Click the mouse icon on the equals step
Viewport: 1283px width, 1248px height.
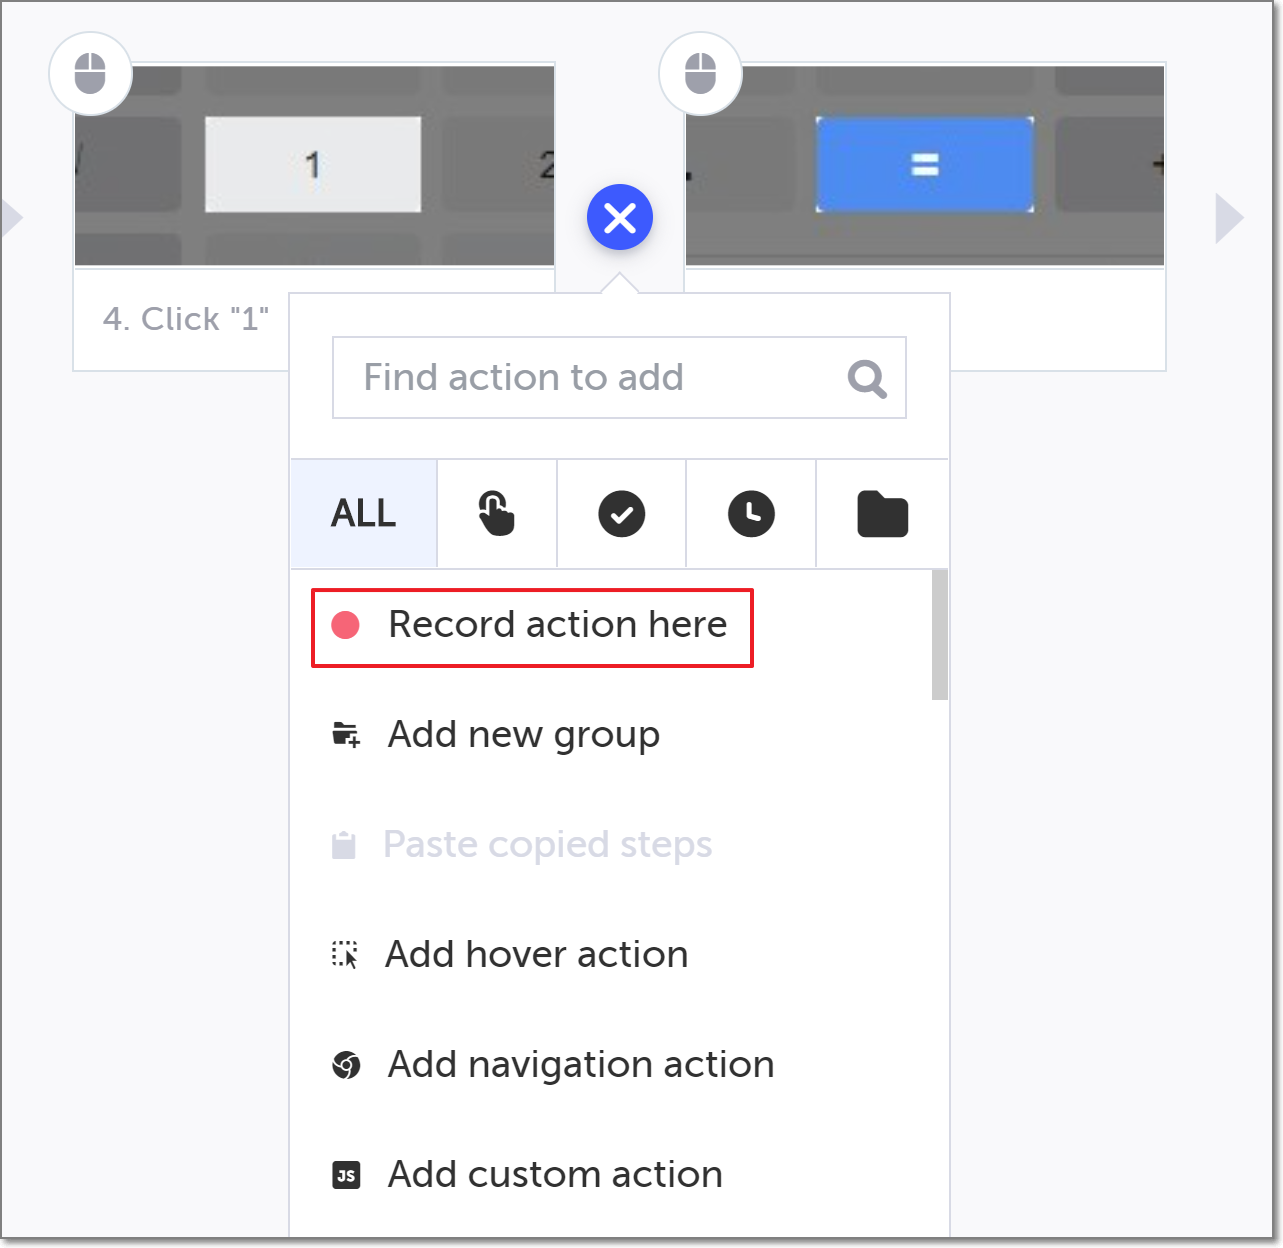coord(700,74)
